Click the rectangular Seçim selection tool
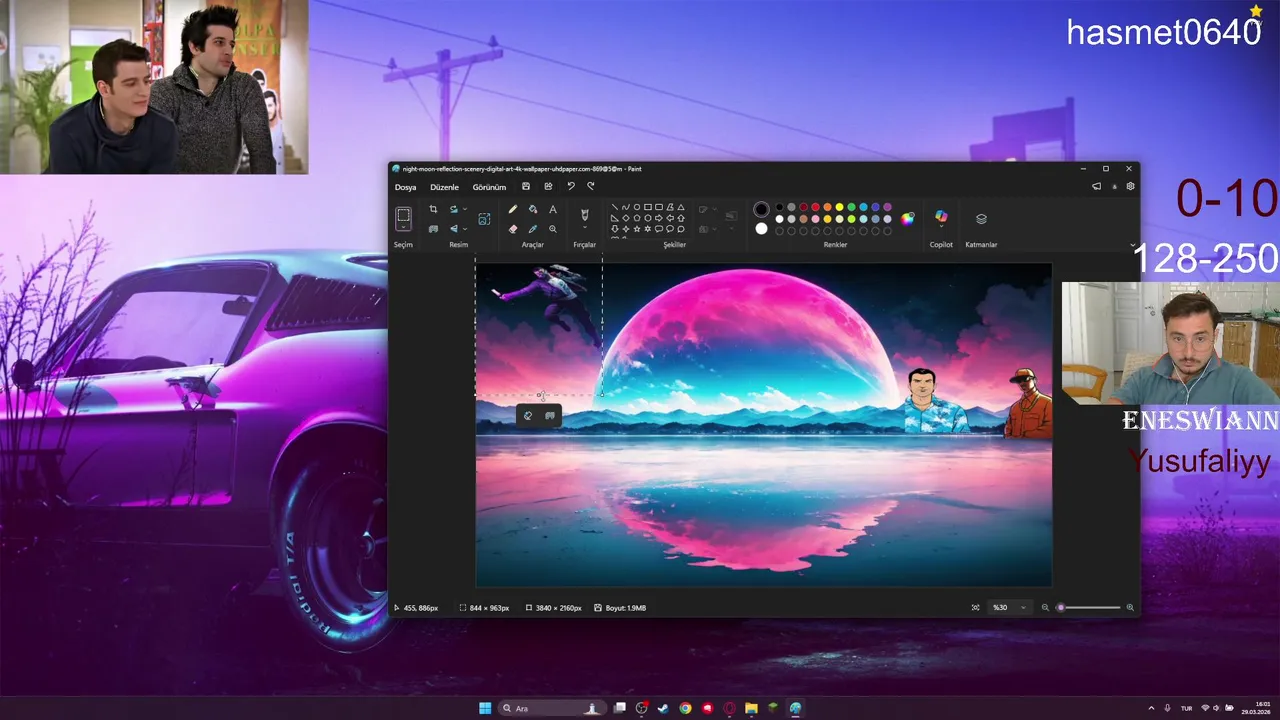This screenshot has height=720, width=1280. pyautogui.click(x=403, y=215)
